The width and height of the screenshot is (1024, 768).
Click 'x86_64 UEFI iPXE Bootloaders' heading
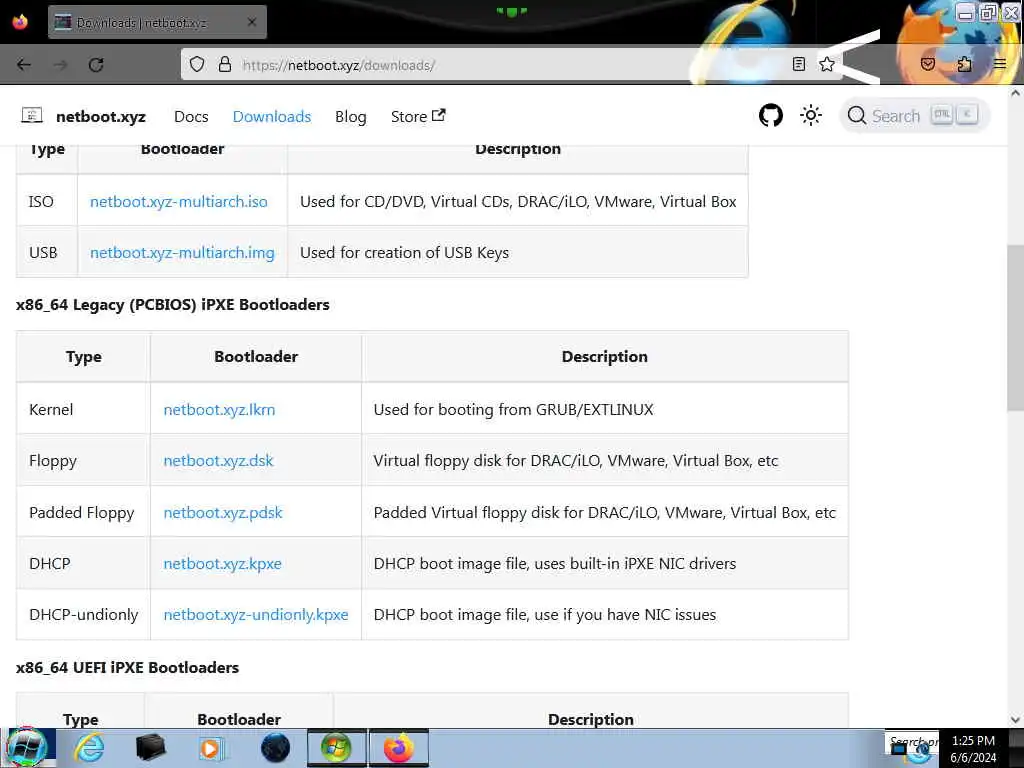pyautogui.click(x=127, y=667)
